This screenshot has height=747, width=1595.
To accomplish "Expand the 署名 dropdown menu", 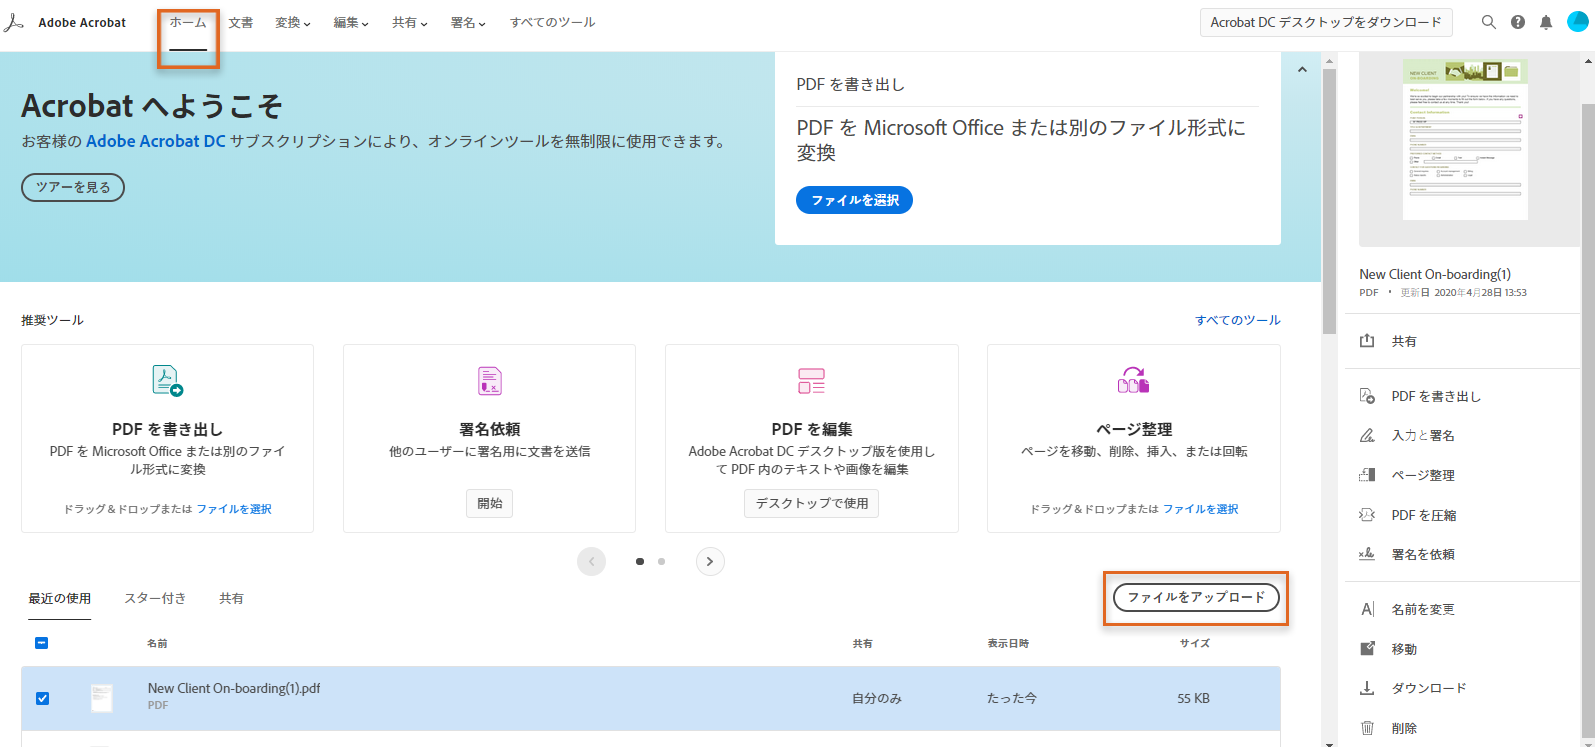I will coord(468,22).
